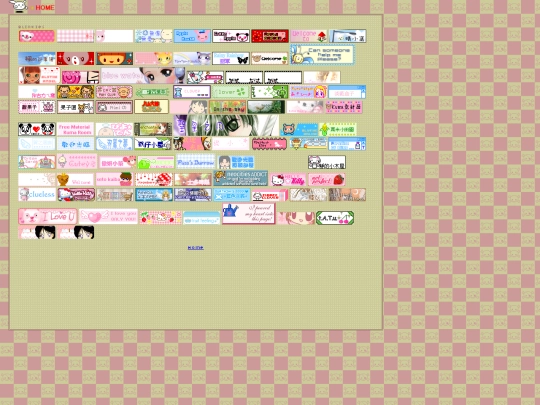Click the rabbit icon beside HOME
The width and height of the screenshot is (540, 405).
coord(19,6)
